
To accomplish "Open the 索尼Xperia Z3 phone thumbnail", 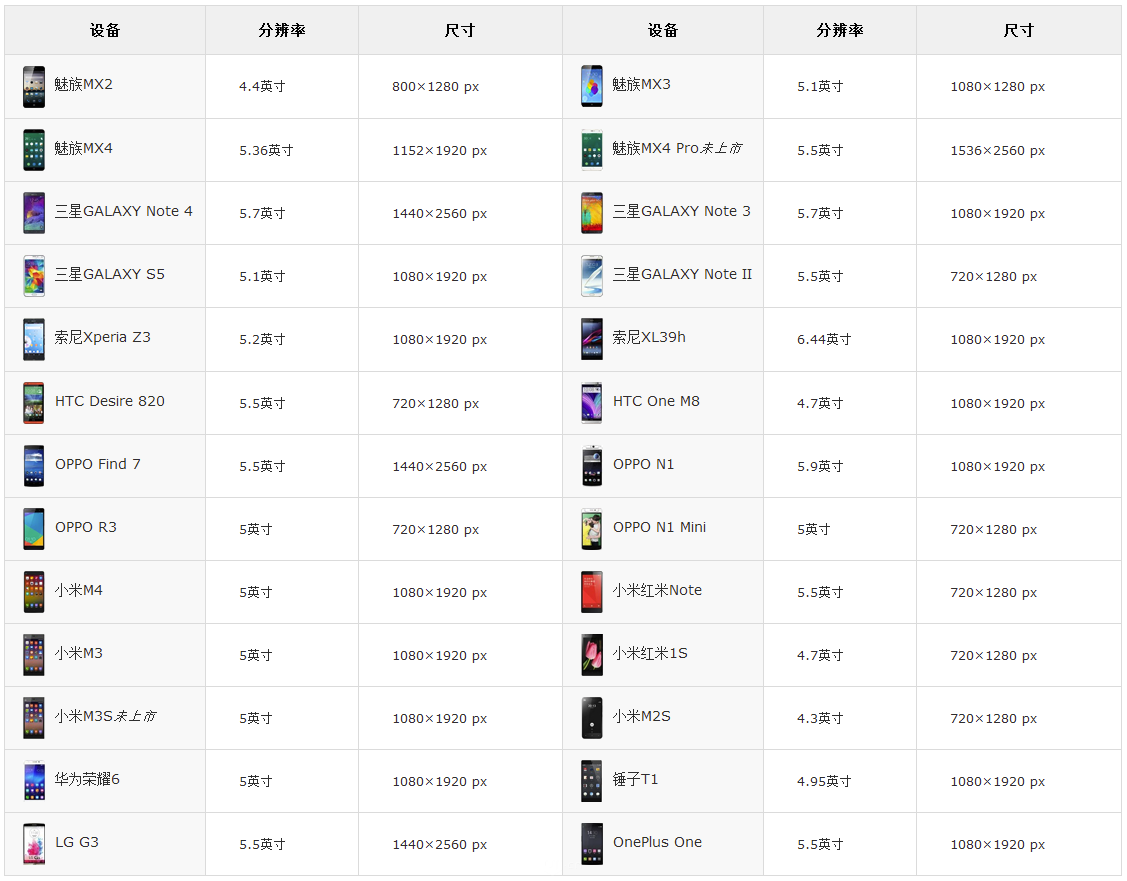I will [x=34, y=340].
